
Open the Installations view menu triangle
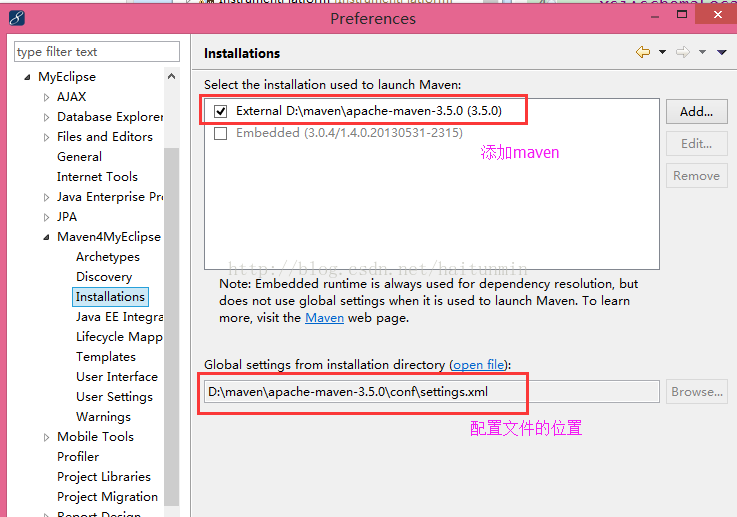click(x=721, y=52)
